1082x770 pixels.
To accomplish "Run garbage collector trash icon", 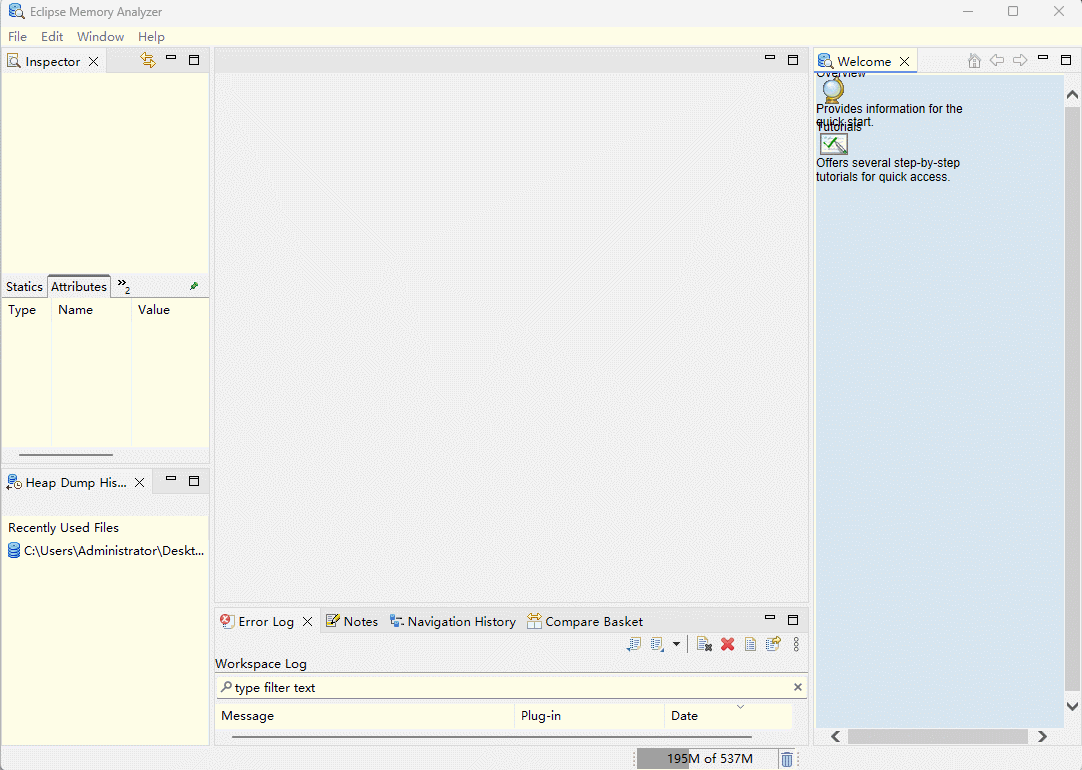I will [x=787, y=759].
